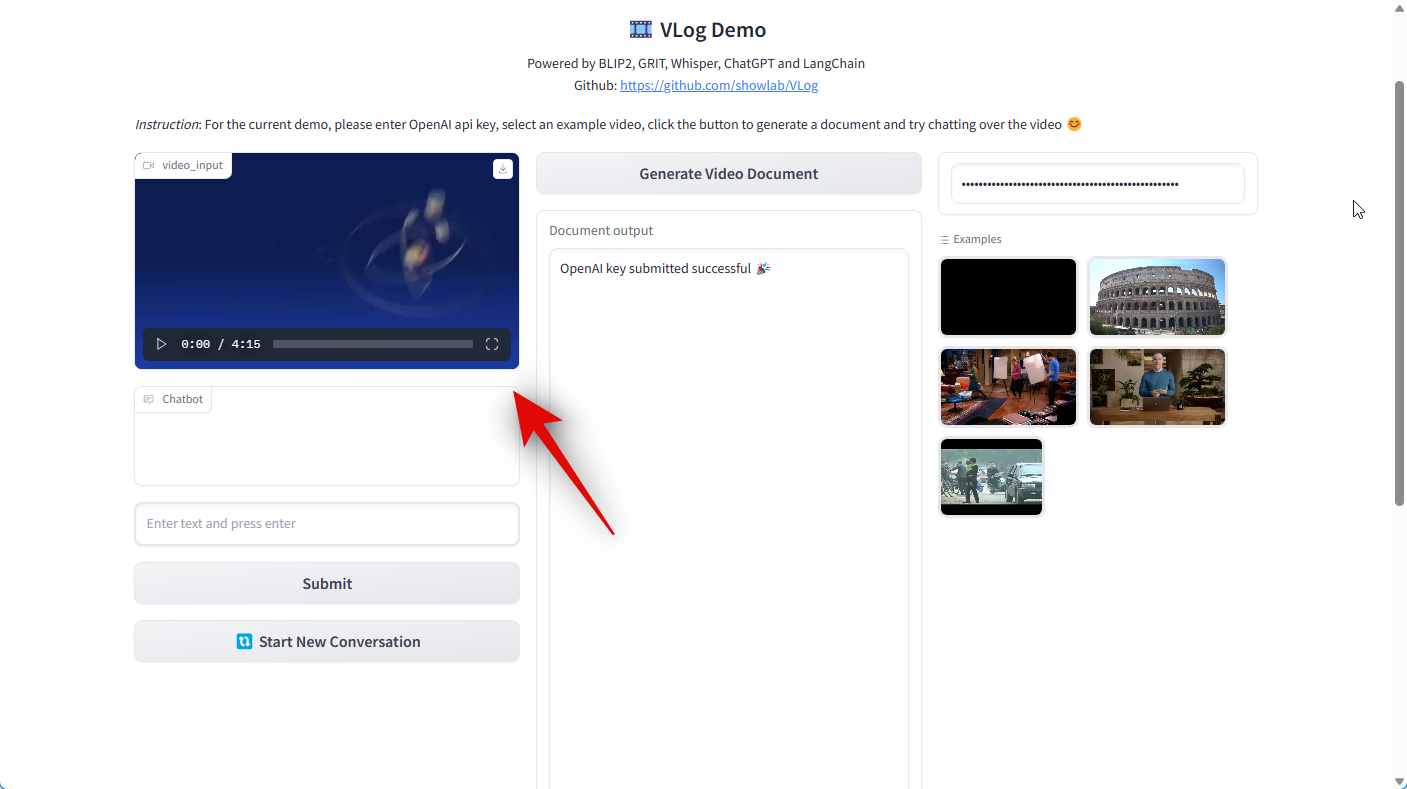This screenshot has height=789, width=1407.
Task: Download the video using the top-right icon
Action: [x=503, y=169]
